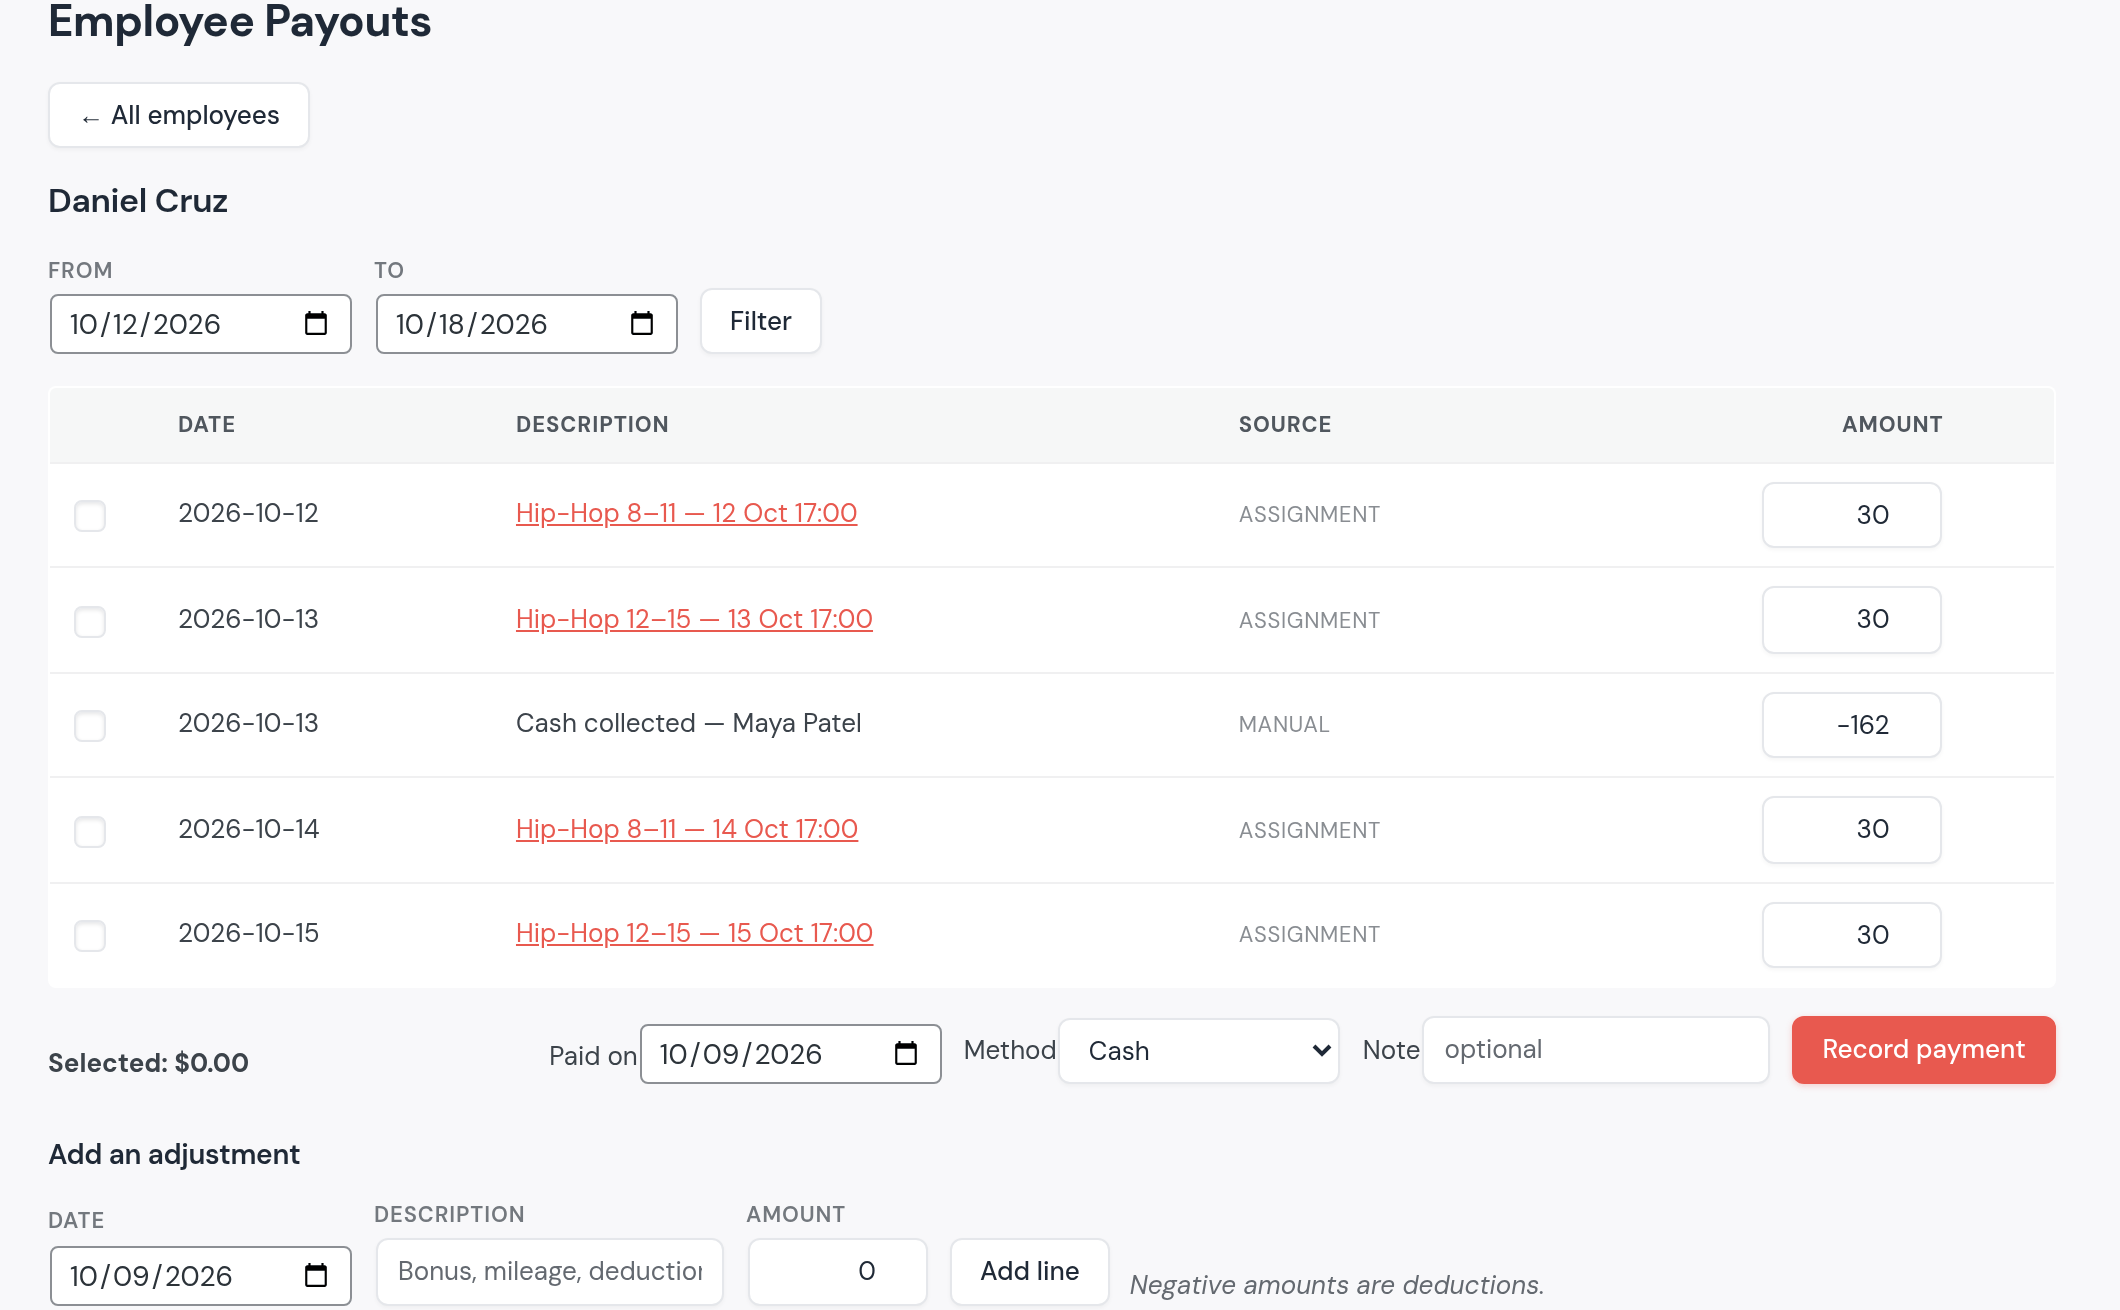Focus the TO date field 10/18/2026
The height and width of the screenshot is (1310, 2120).
pos(527,324)
